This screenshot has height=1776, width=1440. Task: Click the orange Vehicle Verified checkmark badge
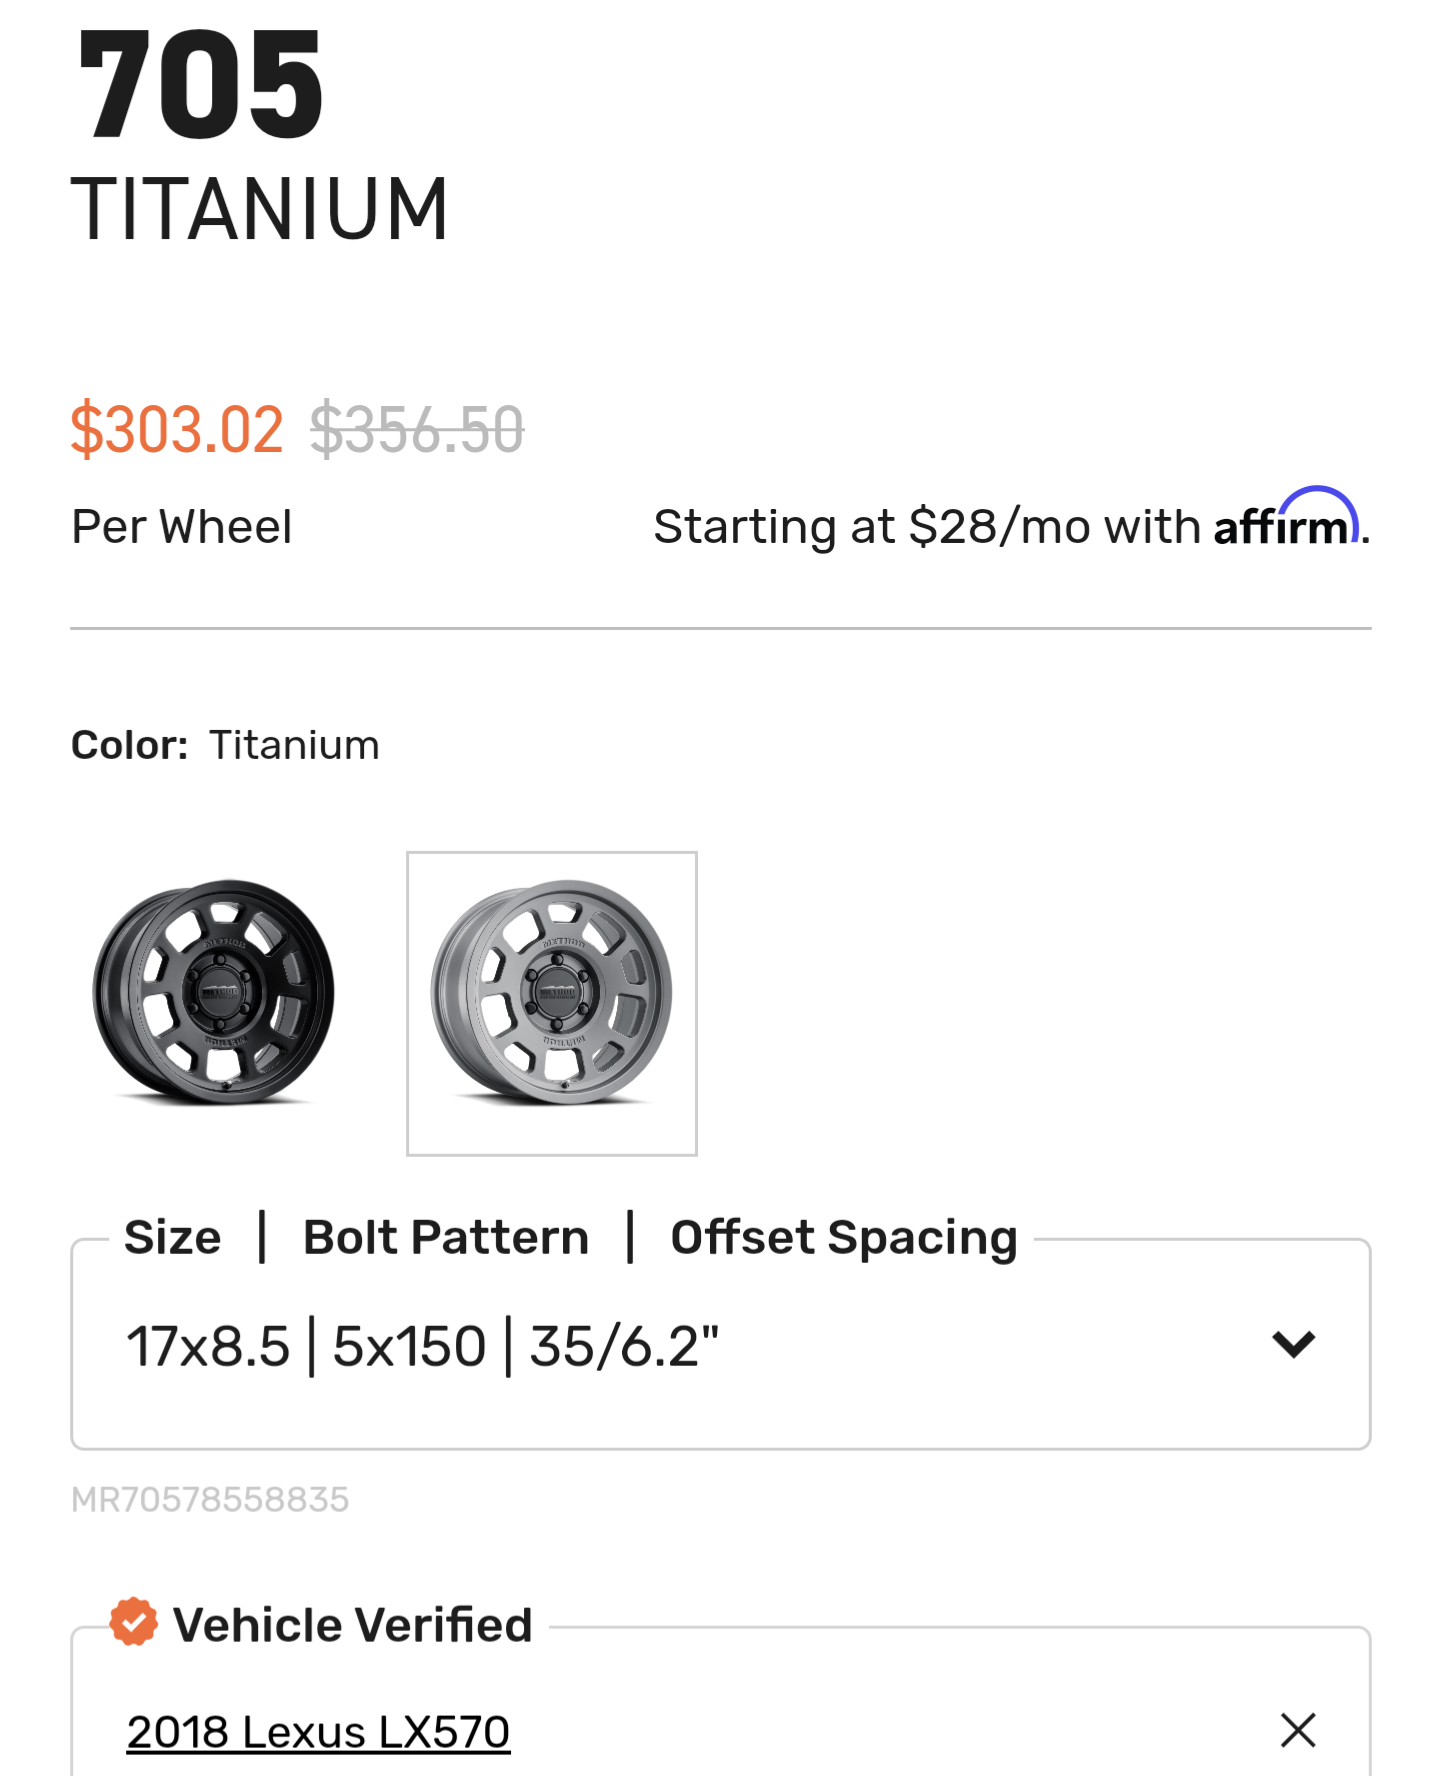(x=134, y=1622)
